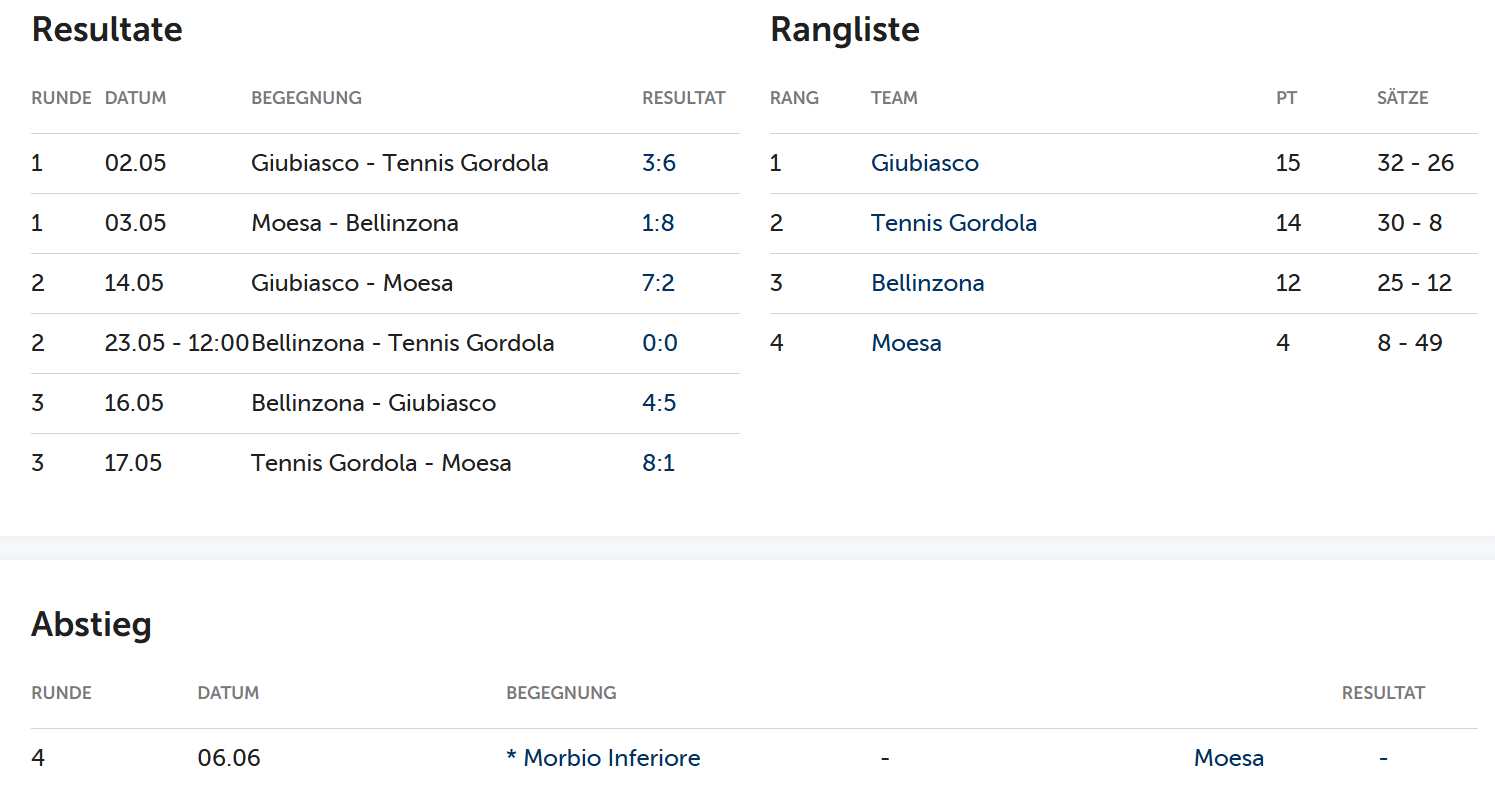The width and height of the screenshot is (1495, 796).
Task: Click the BEGEGNUNG column header in Resultate
Action: pos(306,98)
